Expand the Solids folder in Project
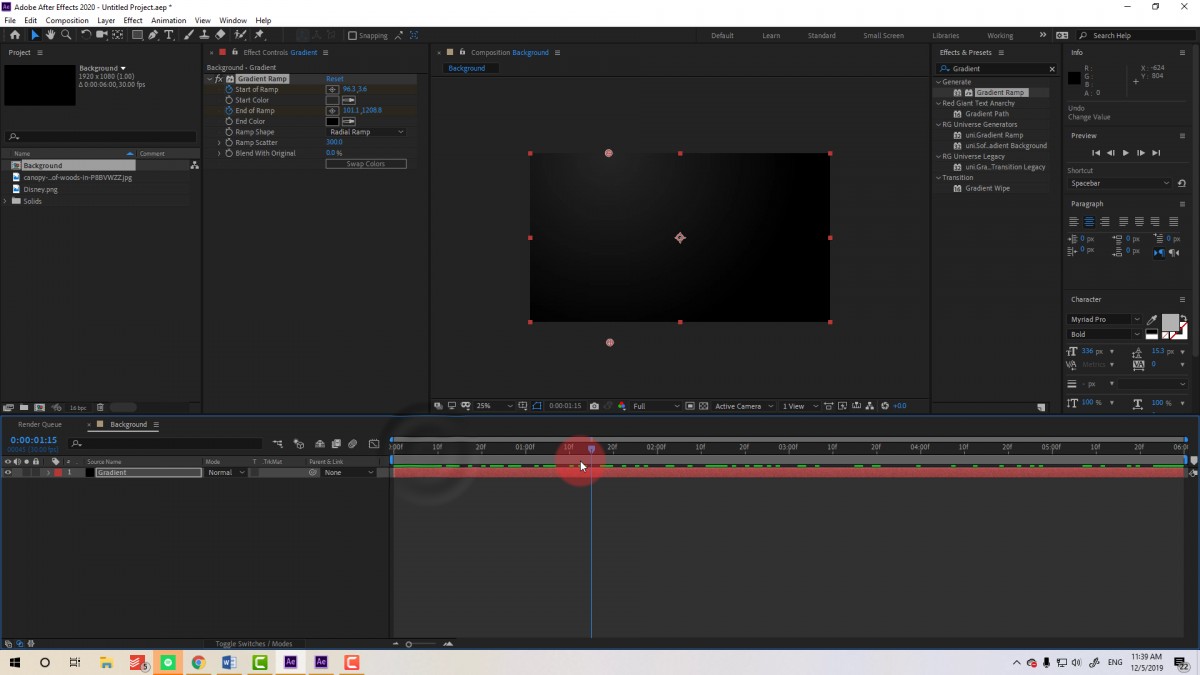 (x=7, y=201)
